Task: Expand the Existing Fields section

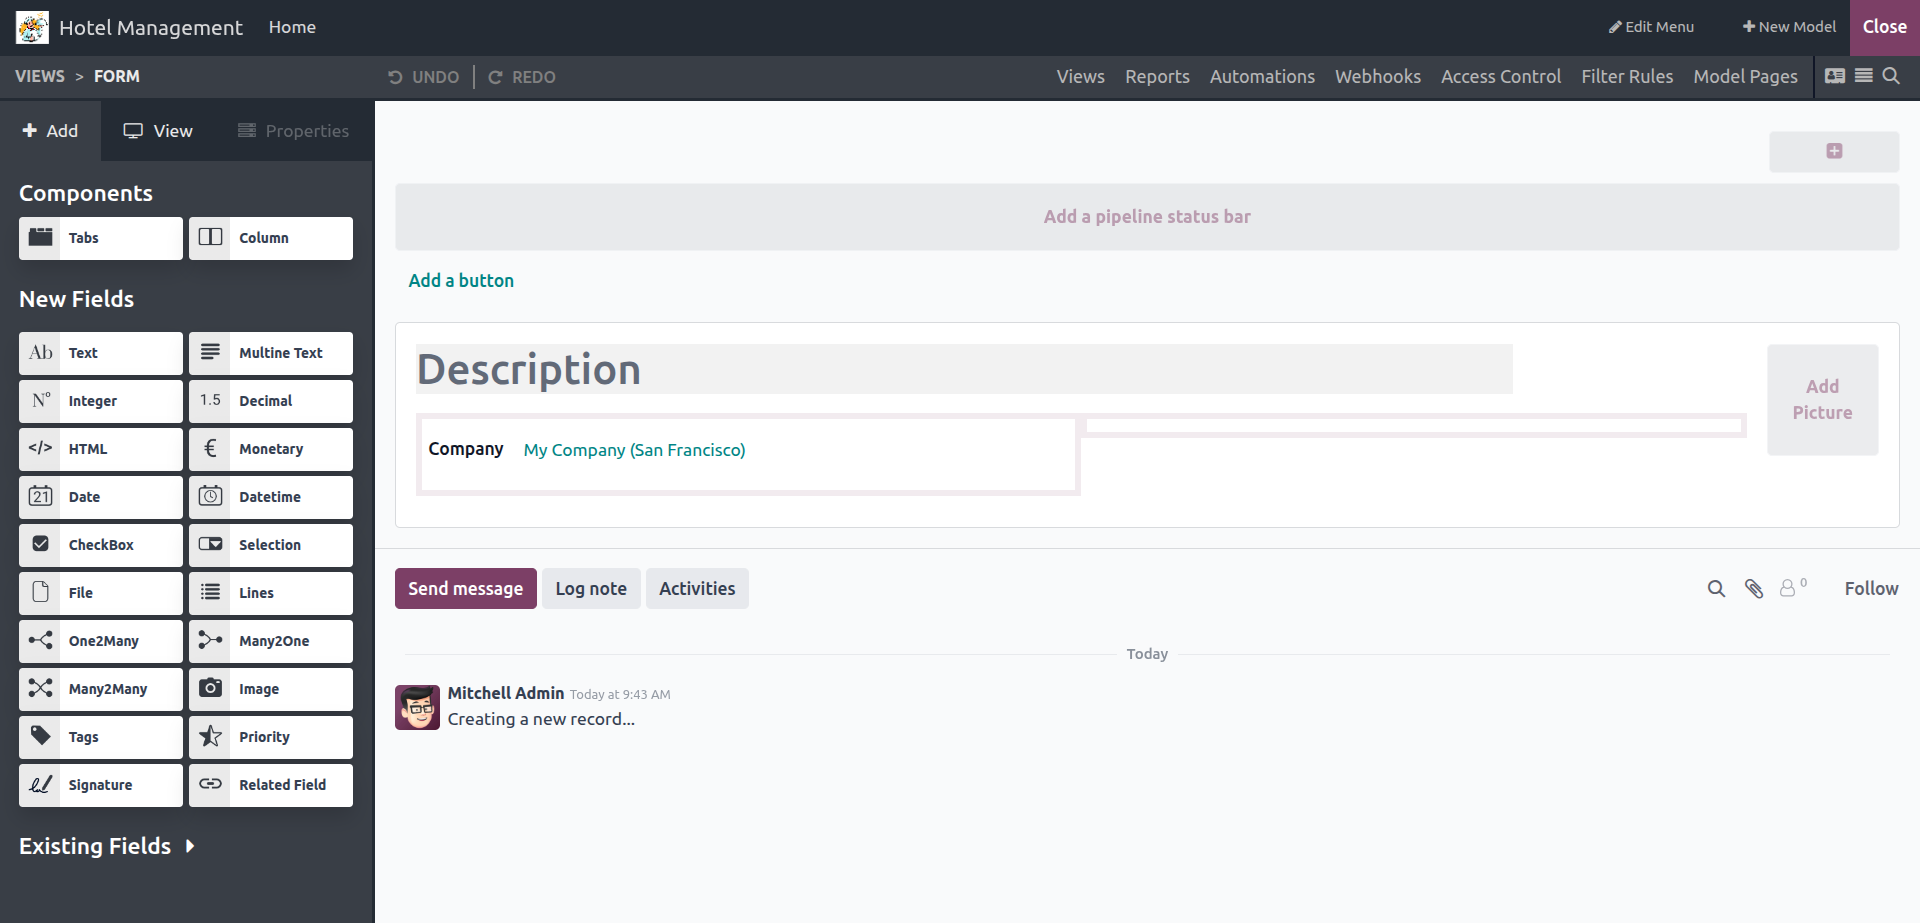Action: (x=107, y=846)
